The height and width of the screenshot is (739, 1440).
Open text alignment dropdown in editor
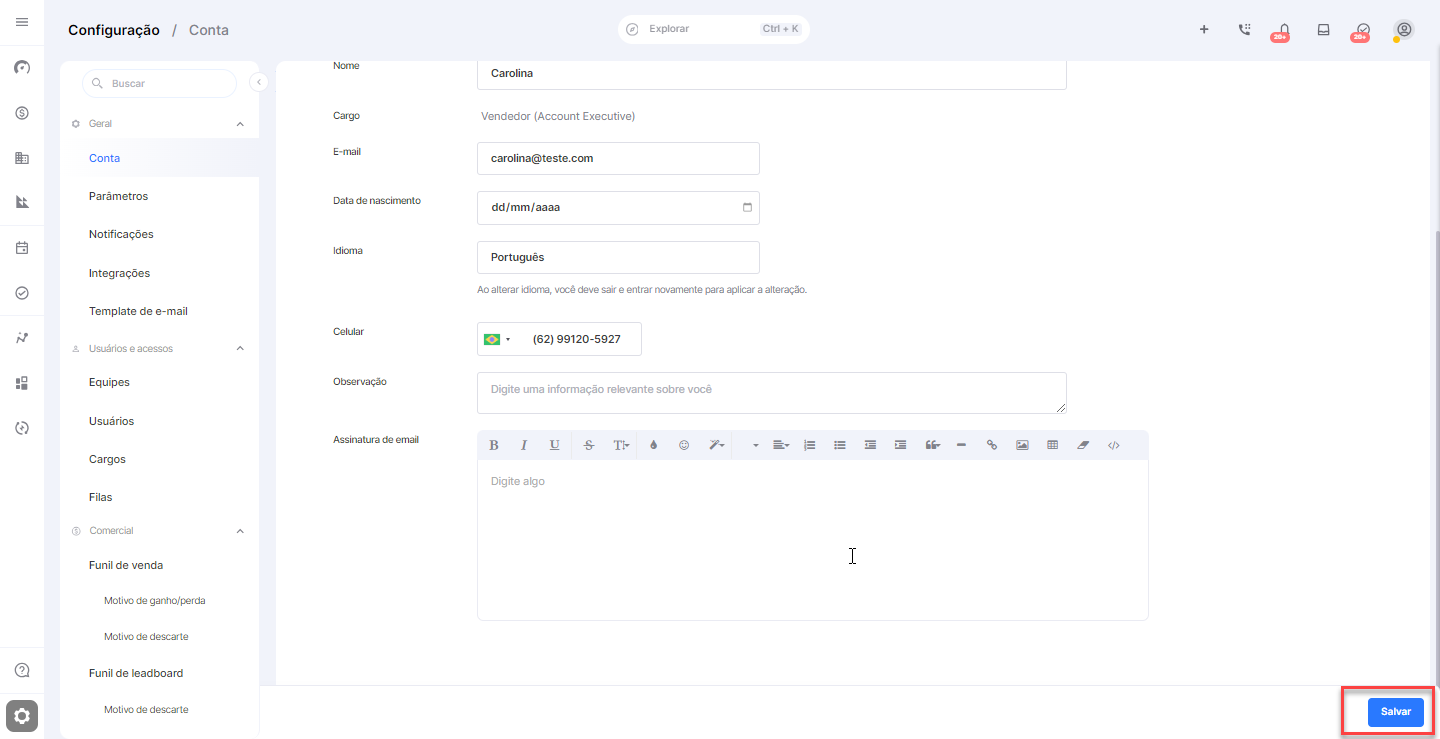pyautogui.click(x=781, y=445)
